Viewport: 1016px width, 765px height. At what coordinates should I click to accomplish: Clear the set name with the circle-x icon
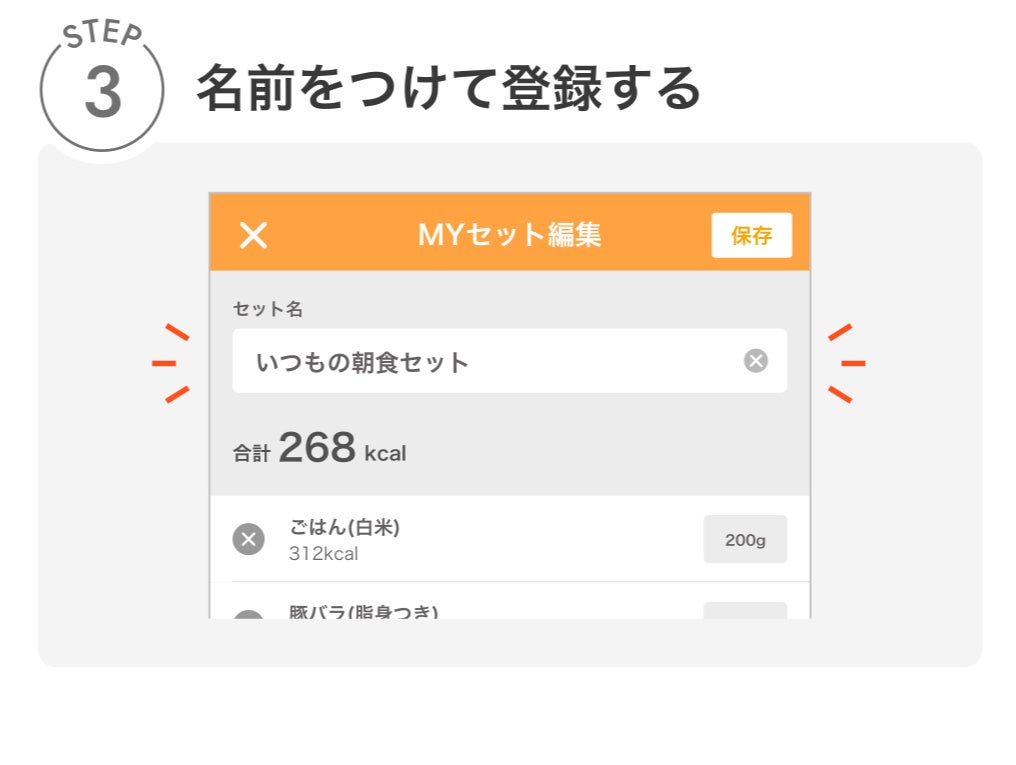pyautogui.click(x=756, y=361)
